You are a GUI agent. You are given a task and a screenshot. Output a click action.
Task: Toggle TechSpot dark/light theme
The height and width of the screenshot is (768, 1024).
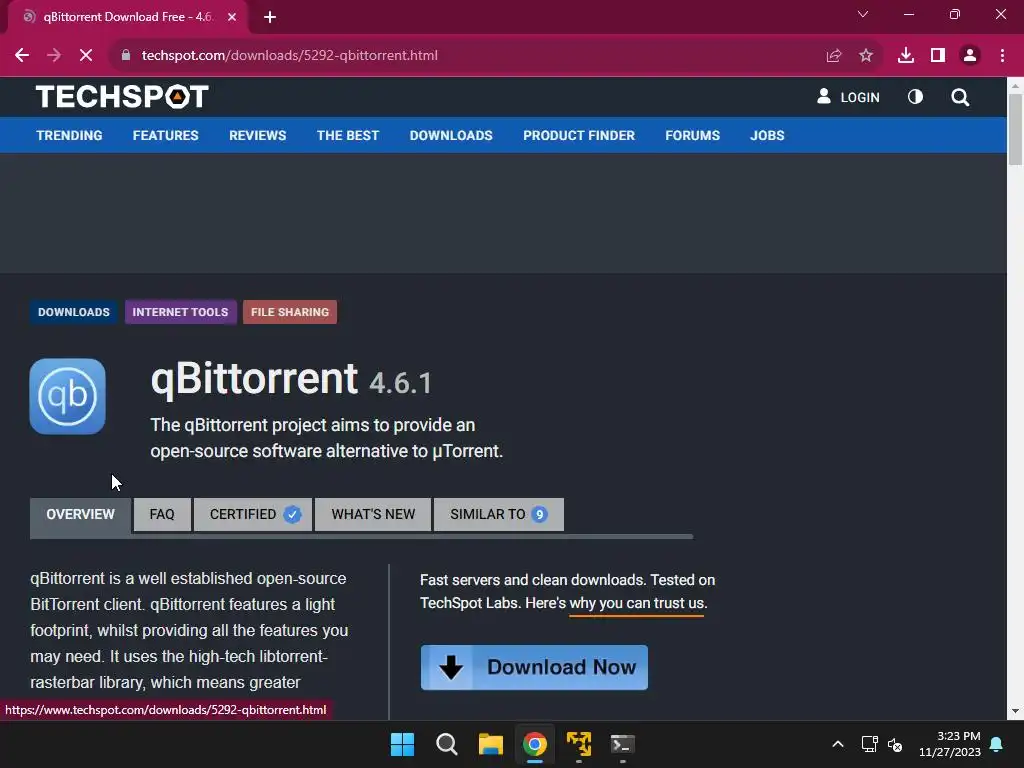coord(915,97)
